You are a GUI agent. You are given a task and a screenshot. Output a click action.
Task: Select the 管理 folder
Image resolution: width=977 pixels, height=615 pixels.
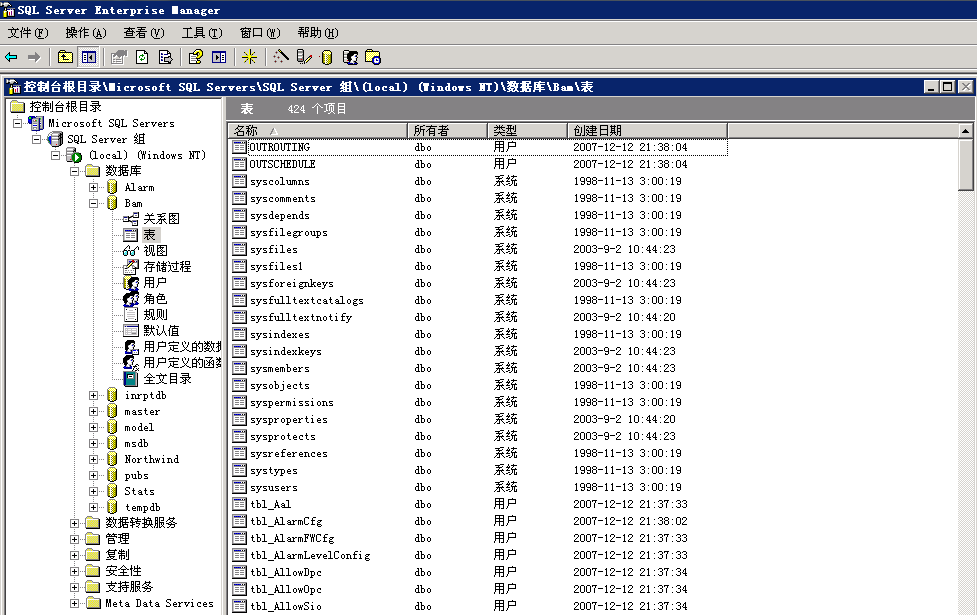click(117, 539)
